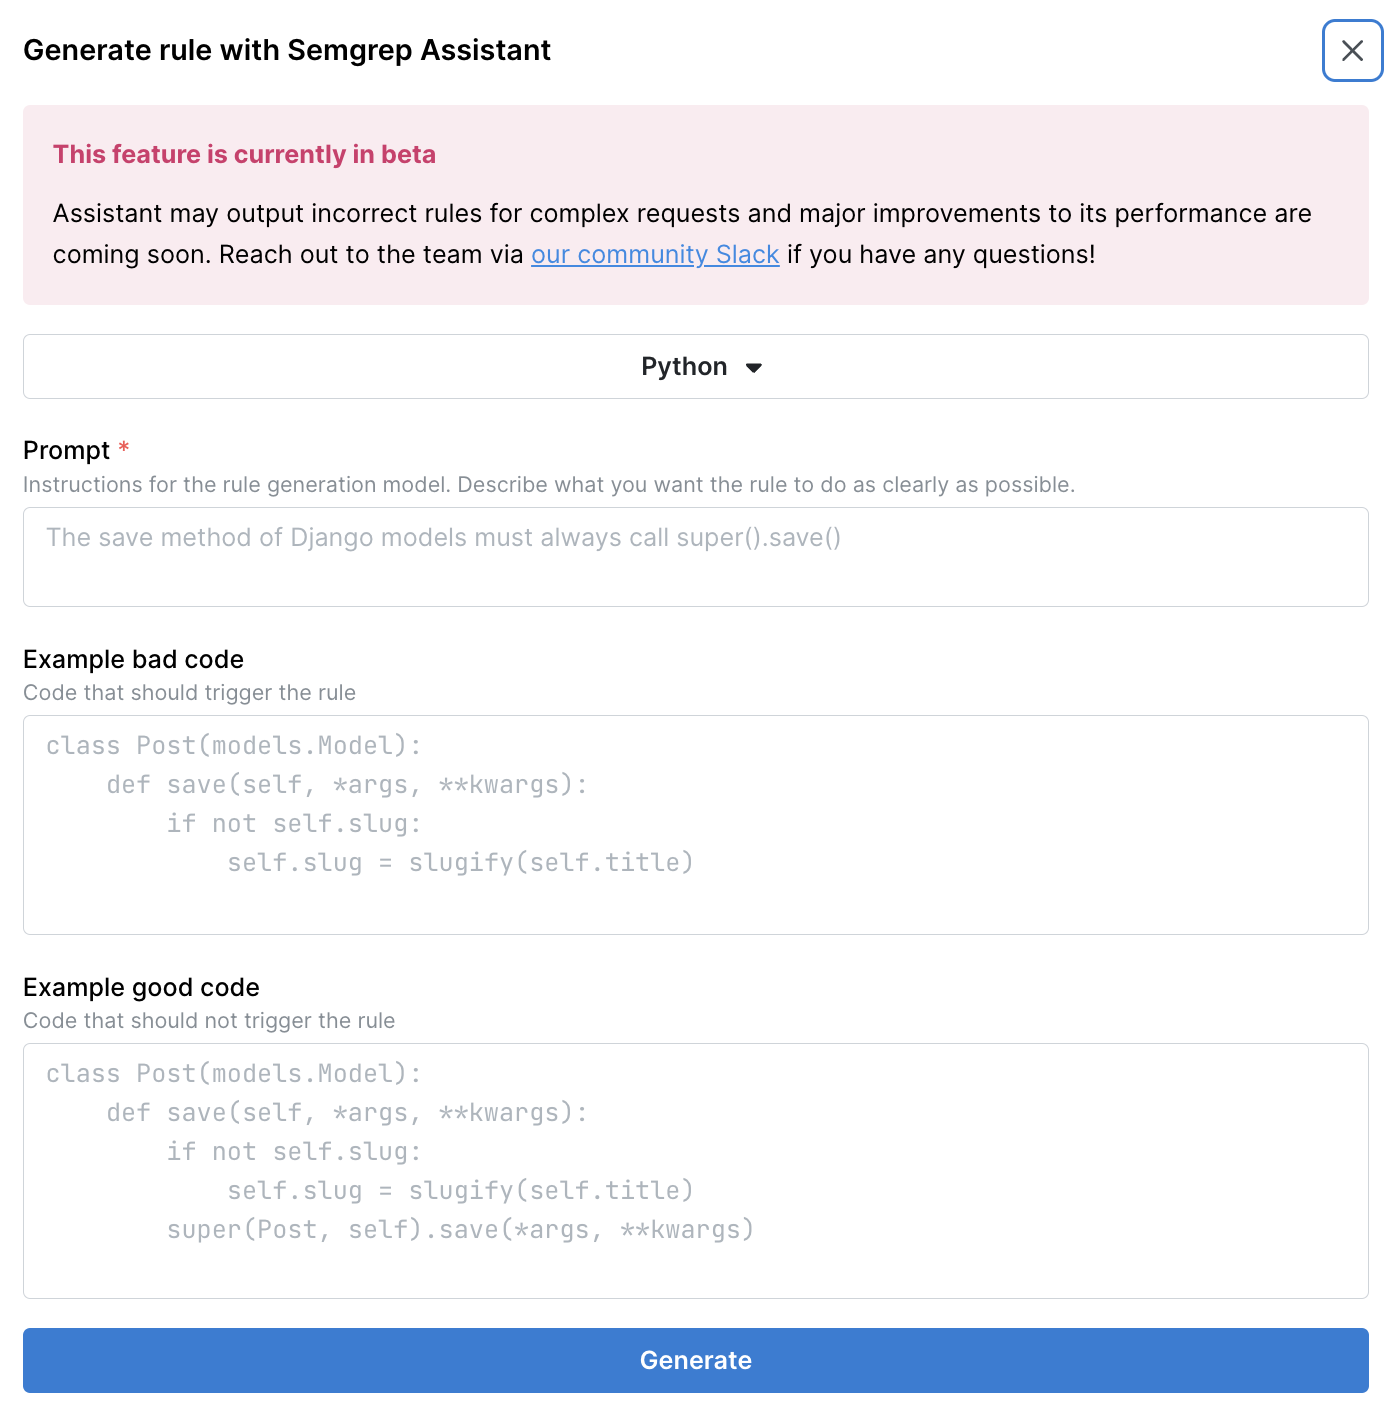Screen dimensions: 1396x1418
Task: Generate the rule with Semgrep Assistant
Action: point(696,1360)
